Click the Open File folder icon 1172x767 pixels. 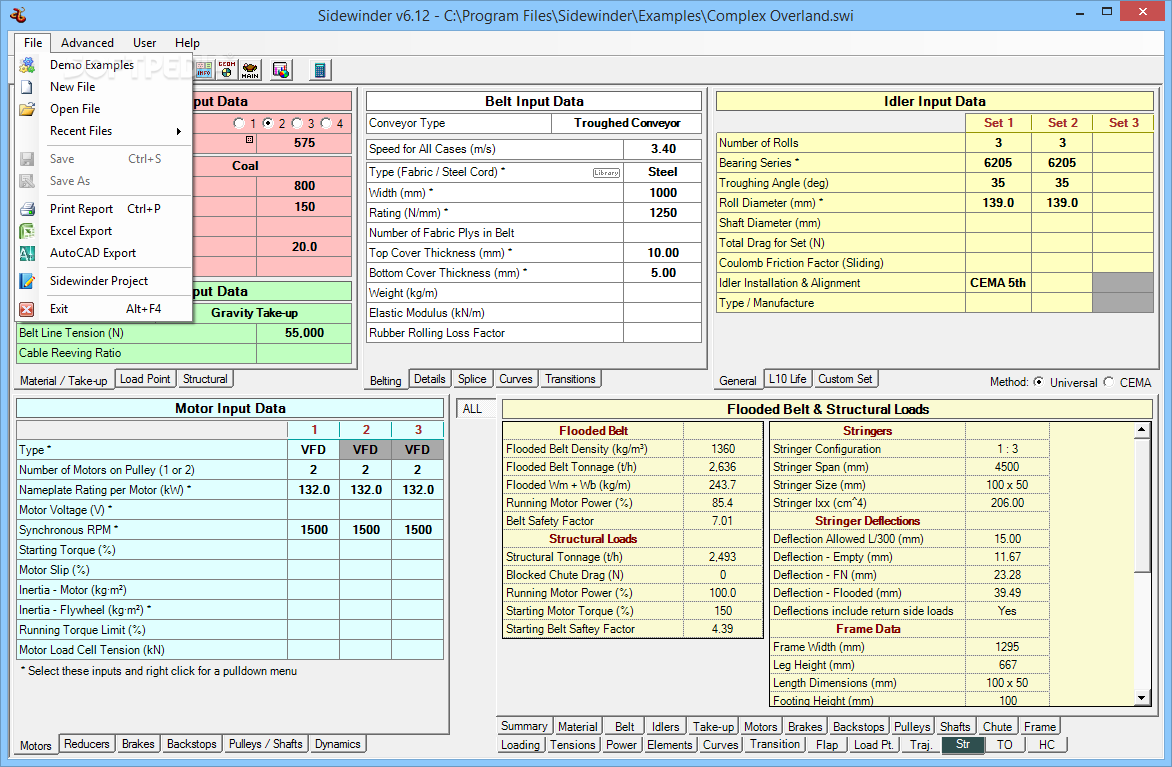[x=27, y=109]
